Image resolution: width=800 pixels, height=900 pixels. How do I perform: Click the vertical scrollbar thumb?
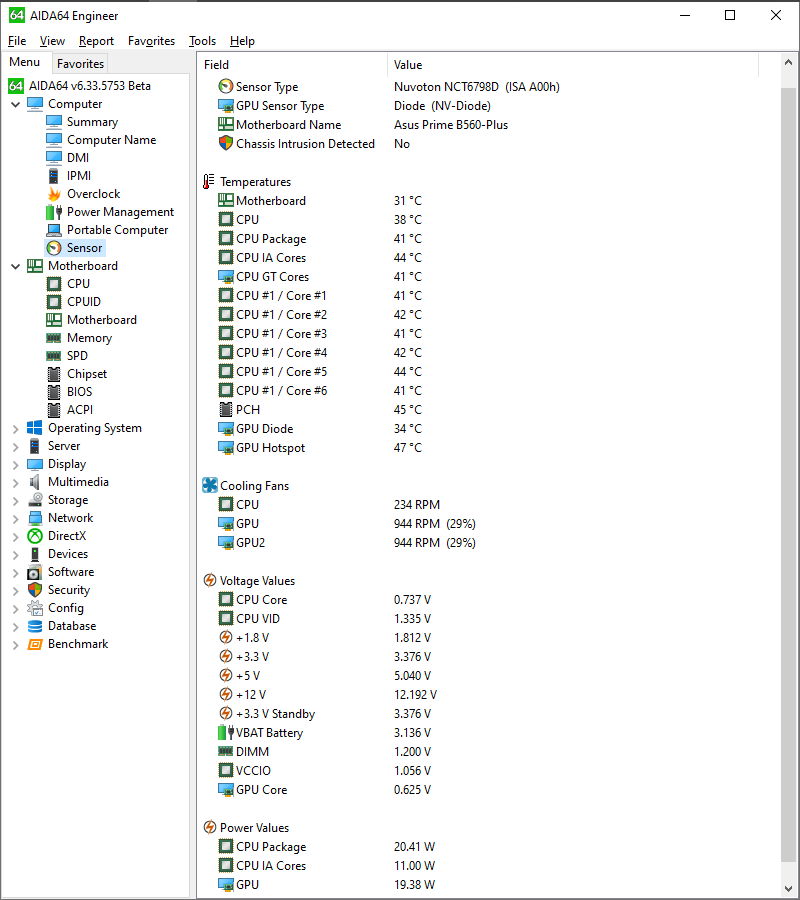(789, 475)
